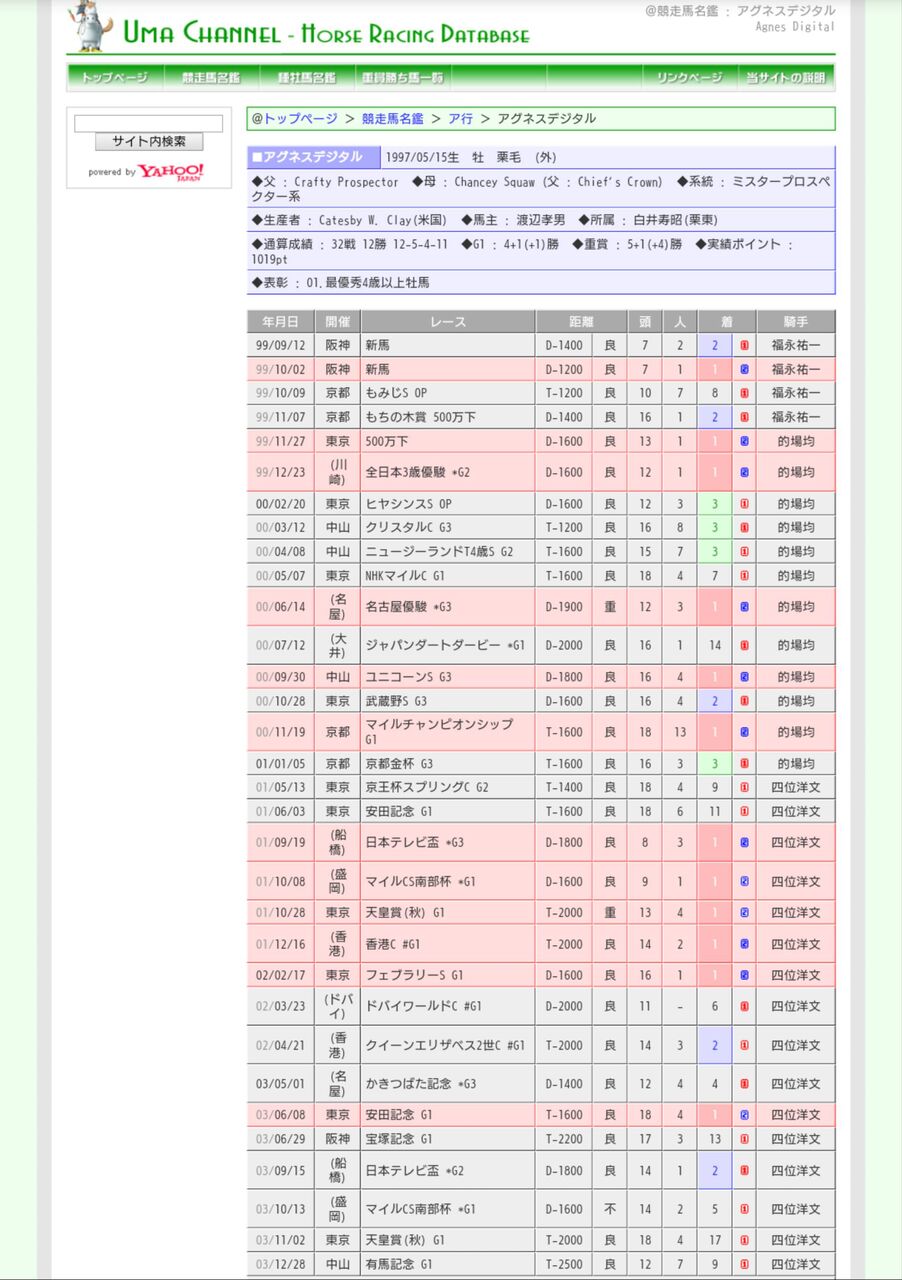The width and height of the screenshot is (902, 1280).
Task: Click the blue icon in the 03/06/08 安田記念 row
Action: [744, 1115]
